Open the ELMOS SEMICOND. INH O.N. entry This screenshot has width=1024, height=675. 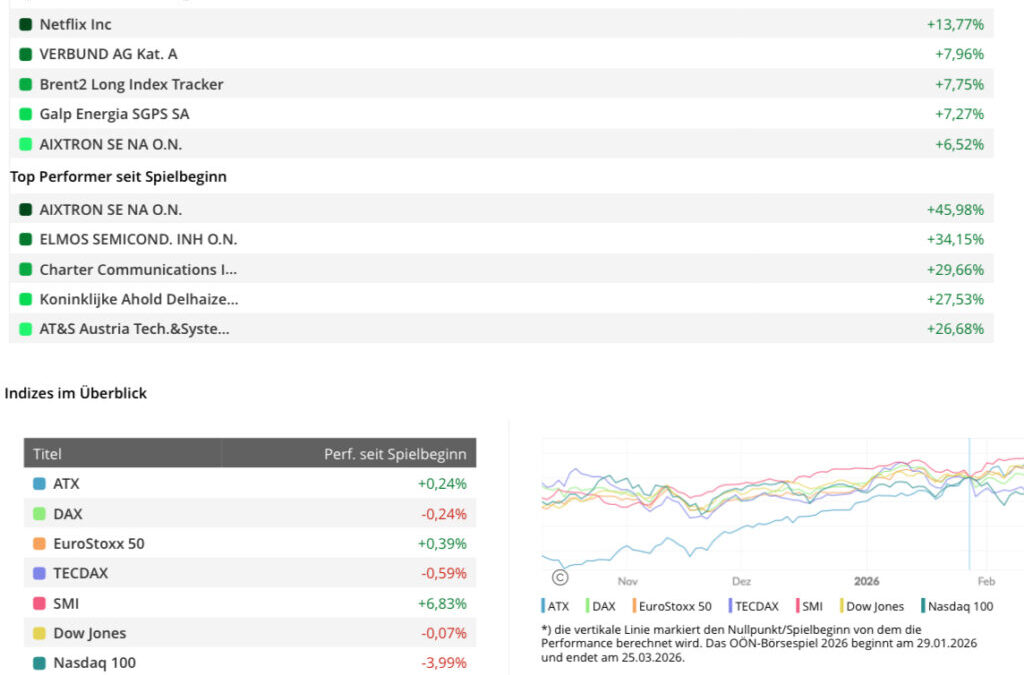coord(138,239)
